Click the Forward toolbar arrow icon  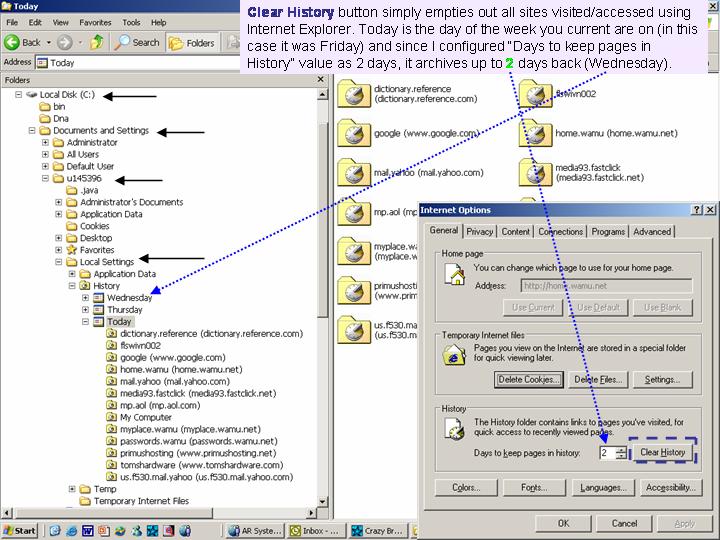pyautogui.click(x=65, y=43)
